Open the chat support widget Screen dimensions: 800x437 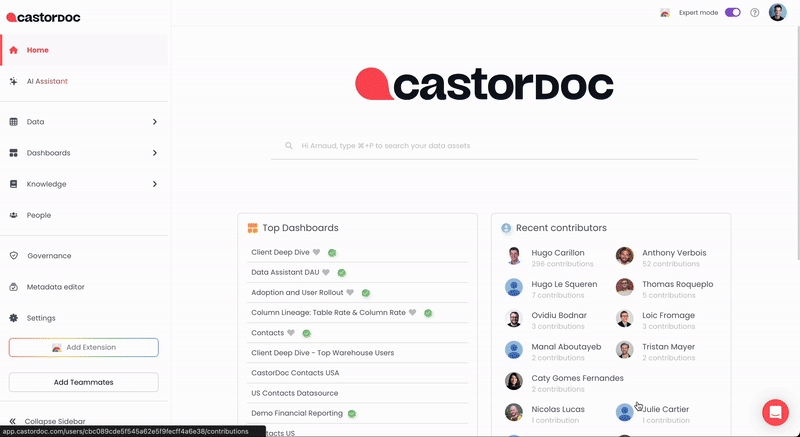click(776, 411)
